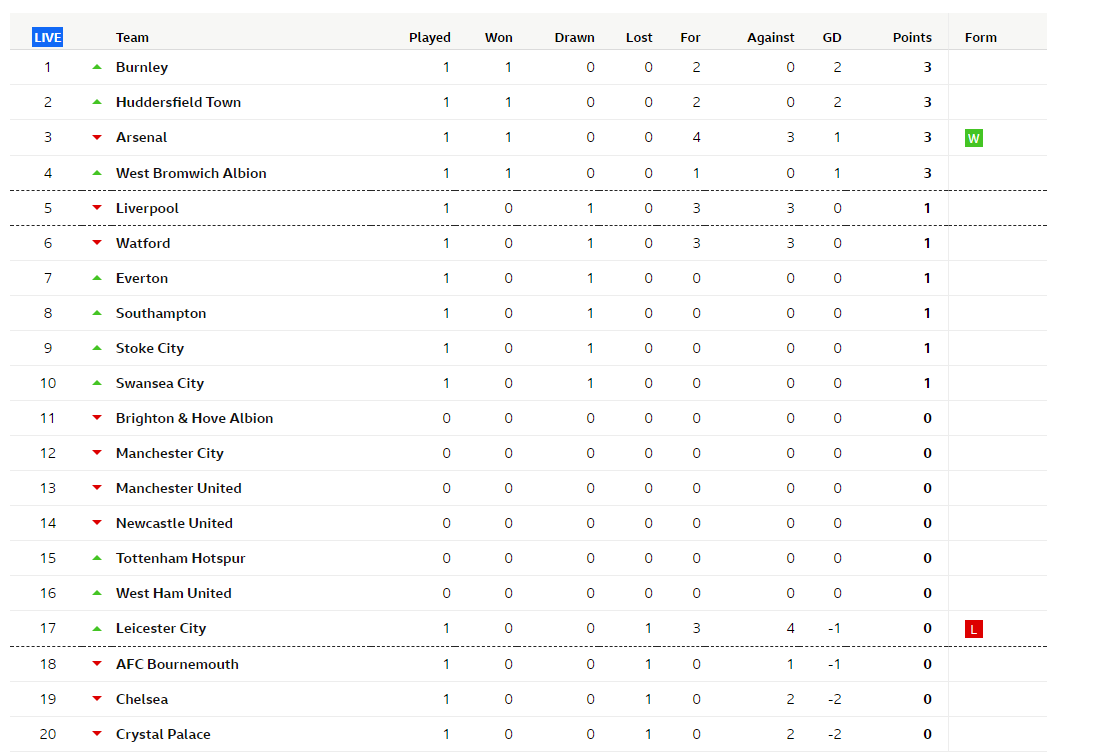Click the red down arrow beside Arsenal

pyautogui.click(x=97, y=137)
